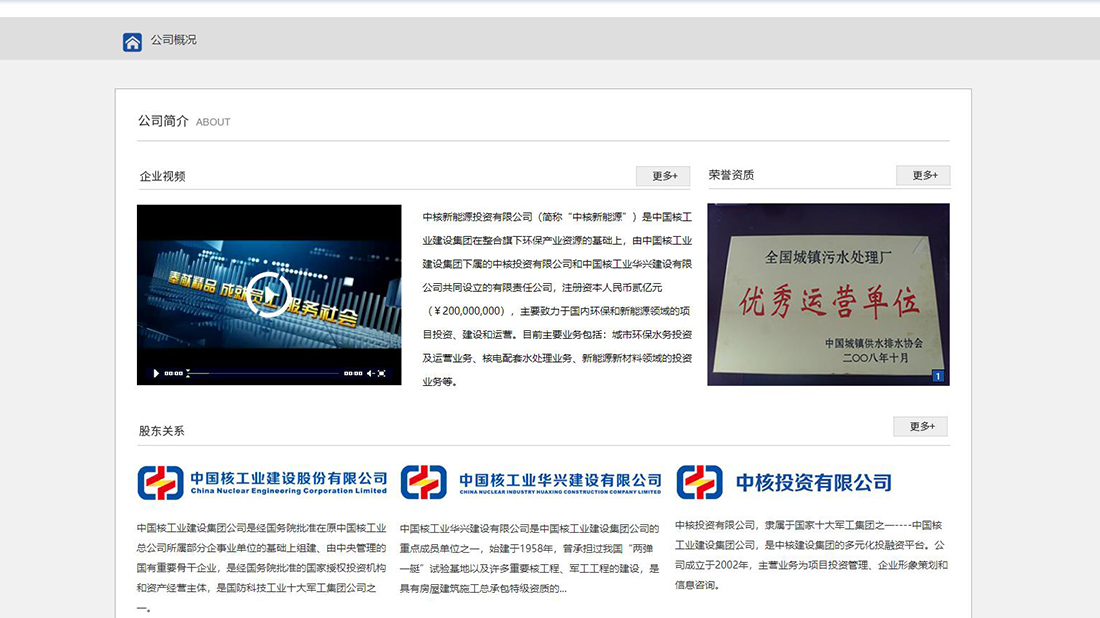Select slide indicator 1 on the honor image

[937, 377]
